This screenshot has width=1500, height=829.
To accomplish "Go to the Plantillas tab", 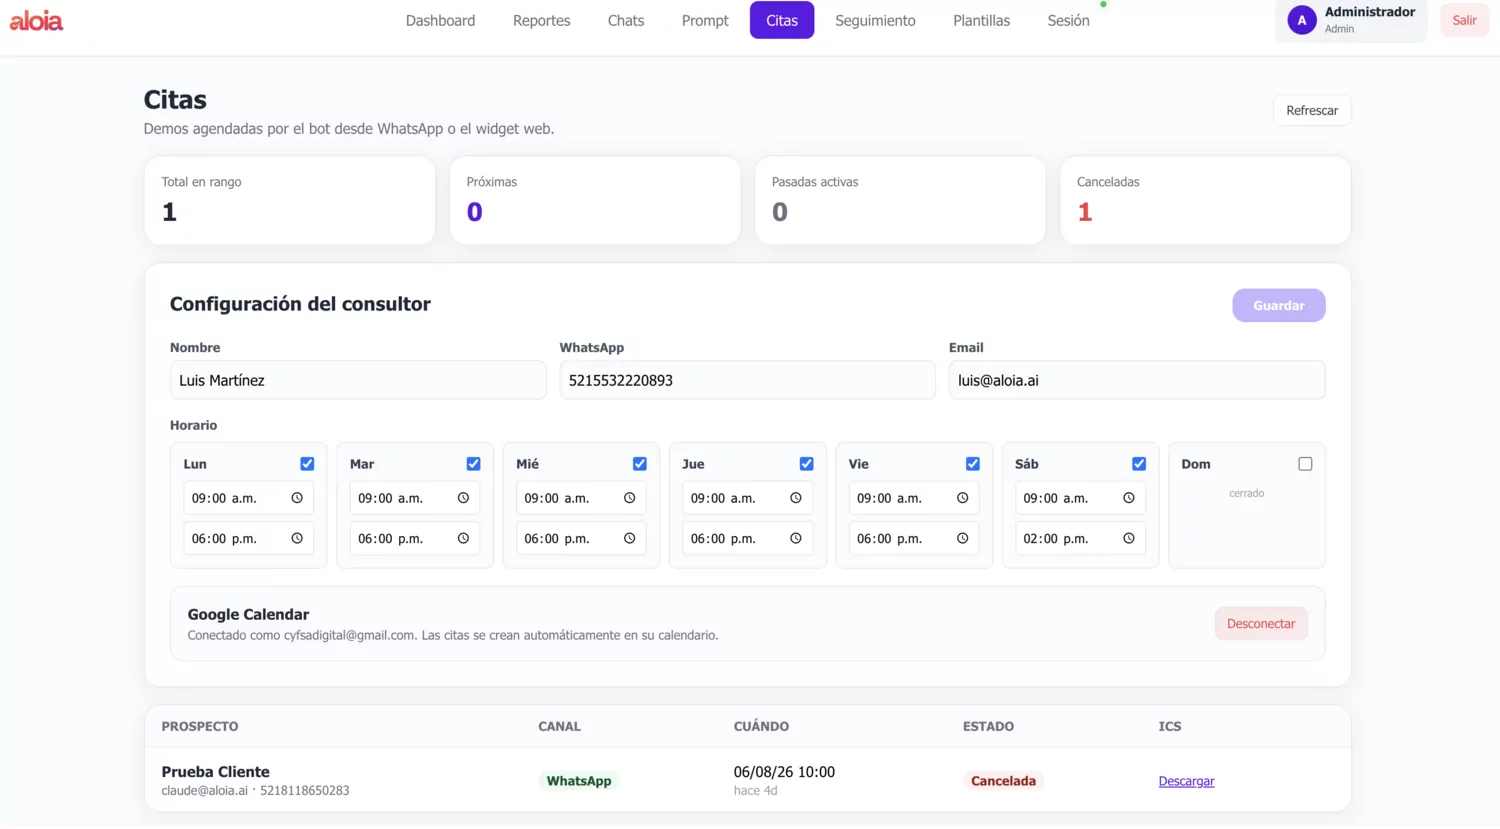I will pos(981,20).
